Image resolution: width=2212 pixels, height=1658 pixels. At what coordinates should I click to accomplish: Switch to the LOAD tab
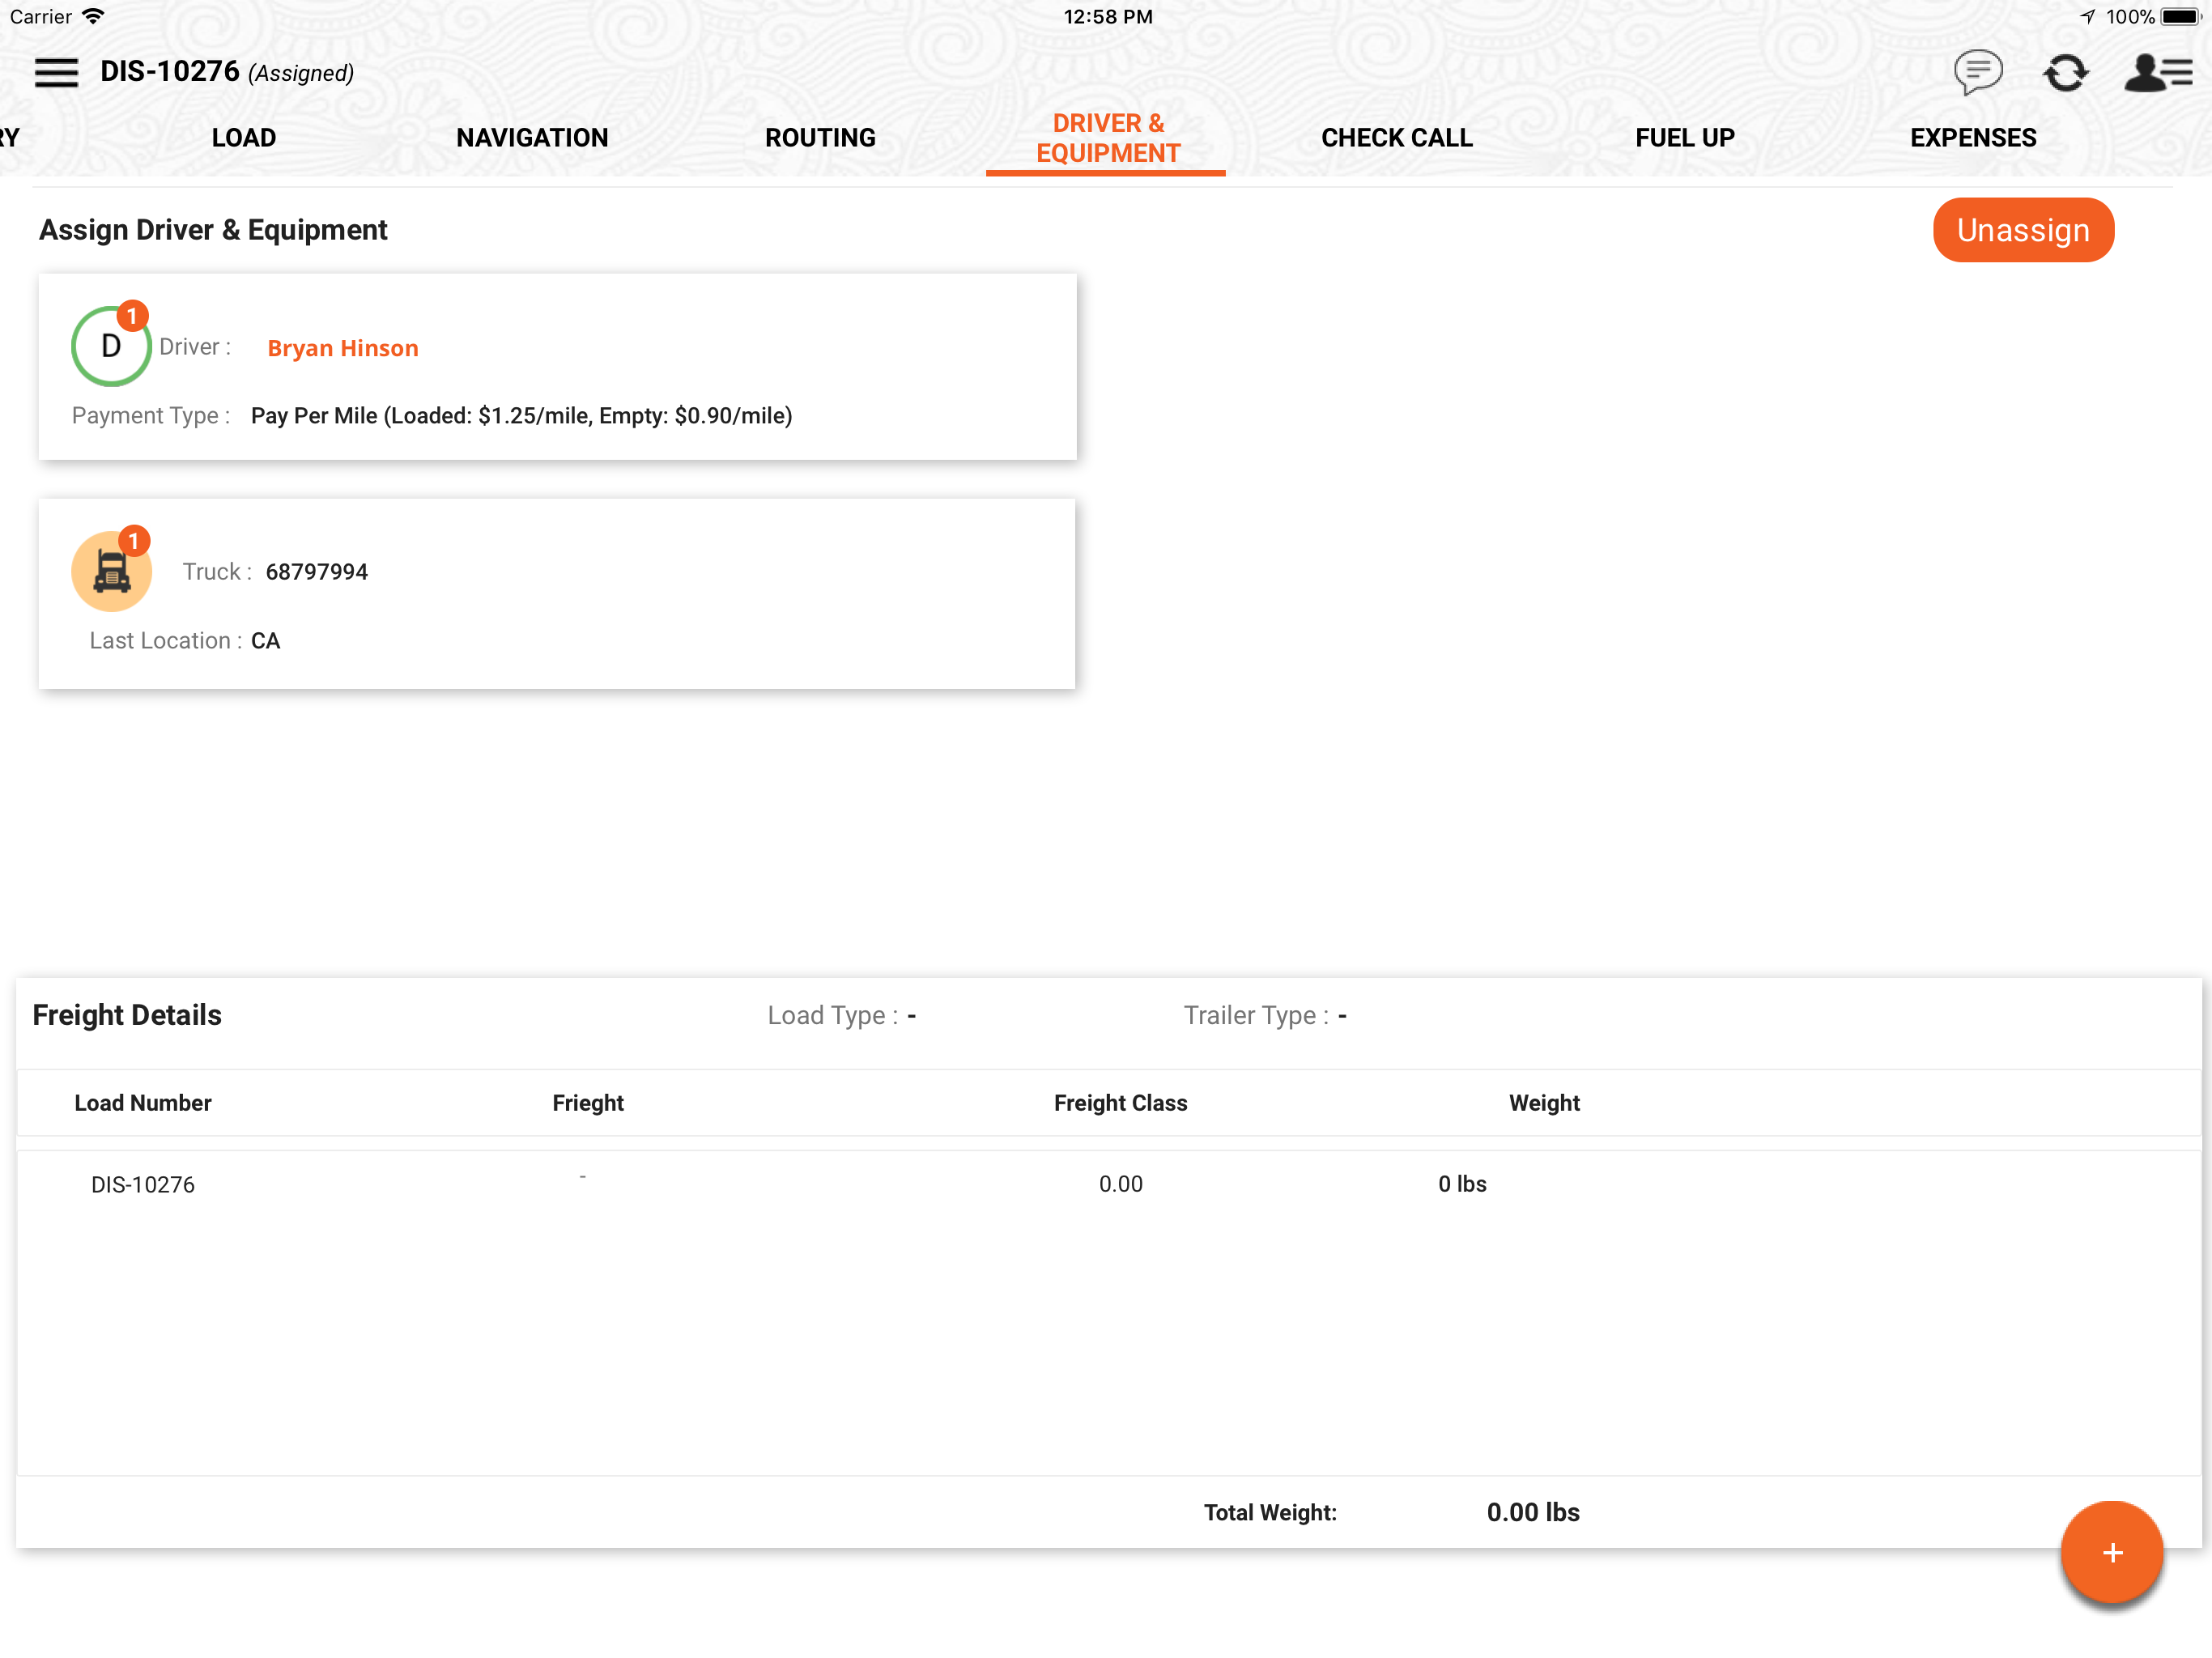pos(243,138)
